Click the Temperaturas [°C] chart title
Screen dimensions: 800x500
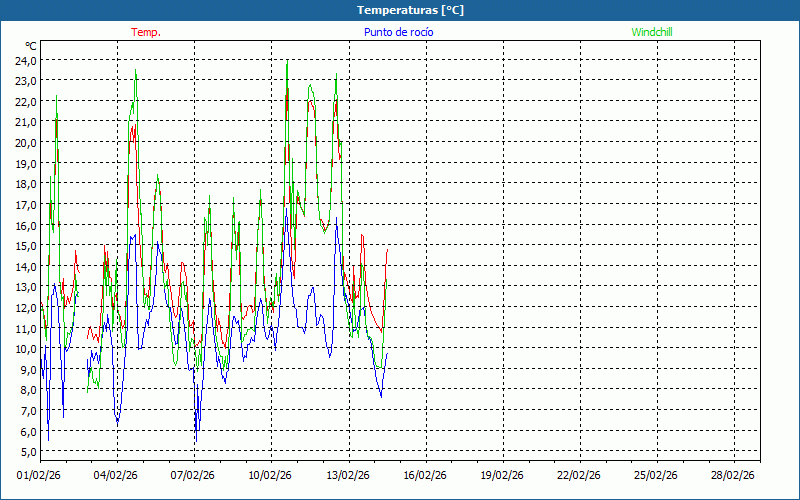[410, 10]
